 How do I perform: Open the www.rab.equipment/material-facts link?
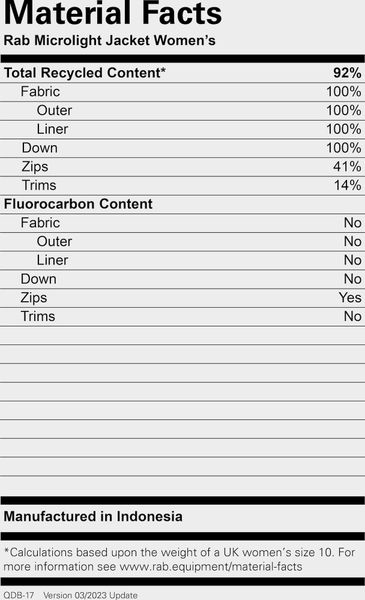[x=211, y=567]
